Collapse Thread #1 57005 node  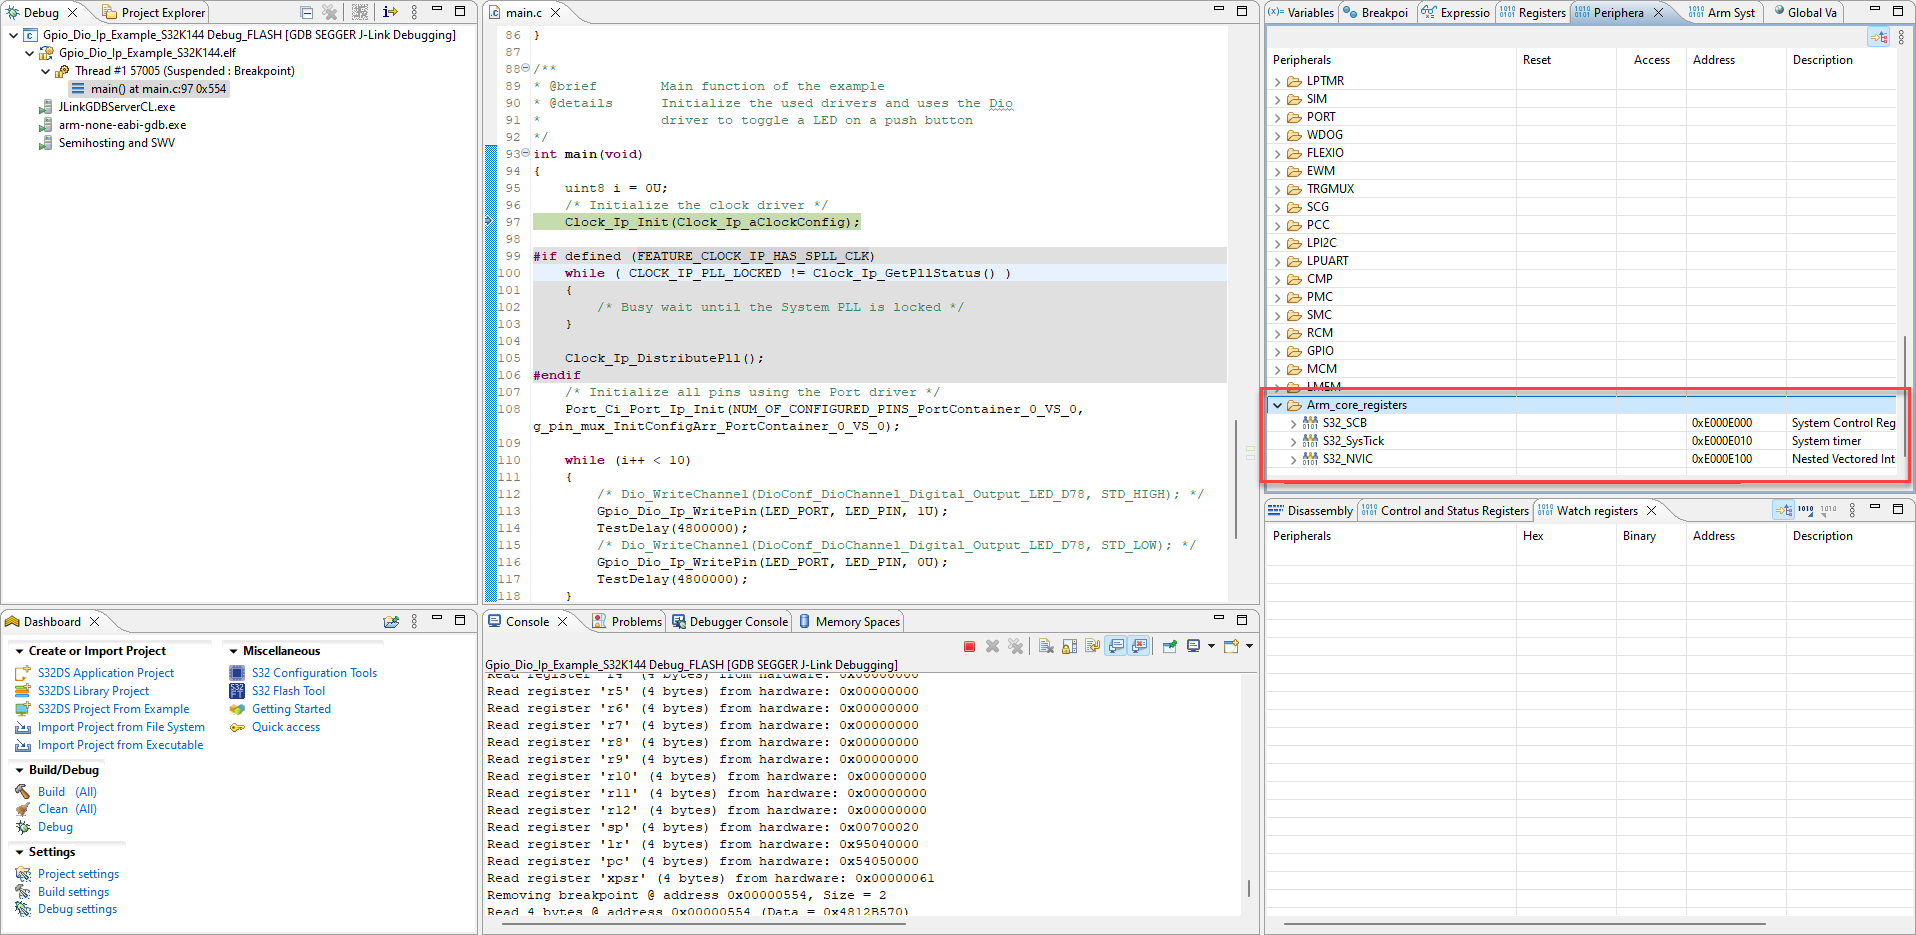[x=45, y=71]
